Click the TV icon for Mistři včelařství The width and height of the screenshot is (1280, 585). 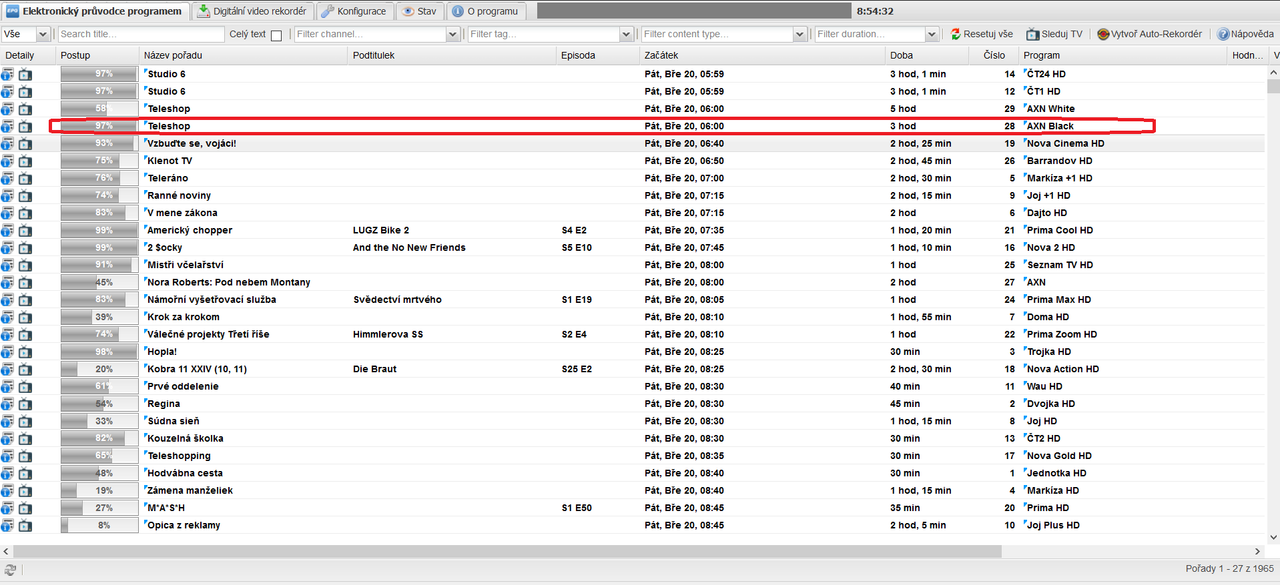[25, 265]
